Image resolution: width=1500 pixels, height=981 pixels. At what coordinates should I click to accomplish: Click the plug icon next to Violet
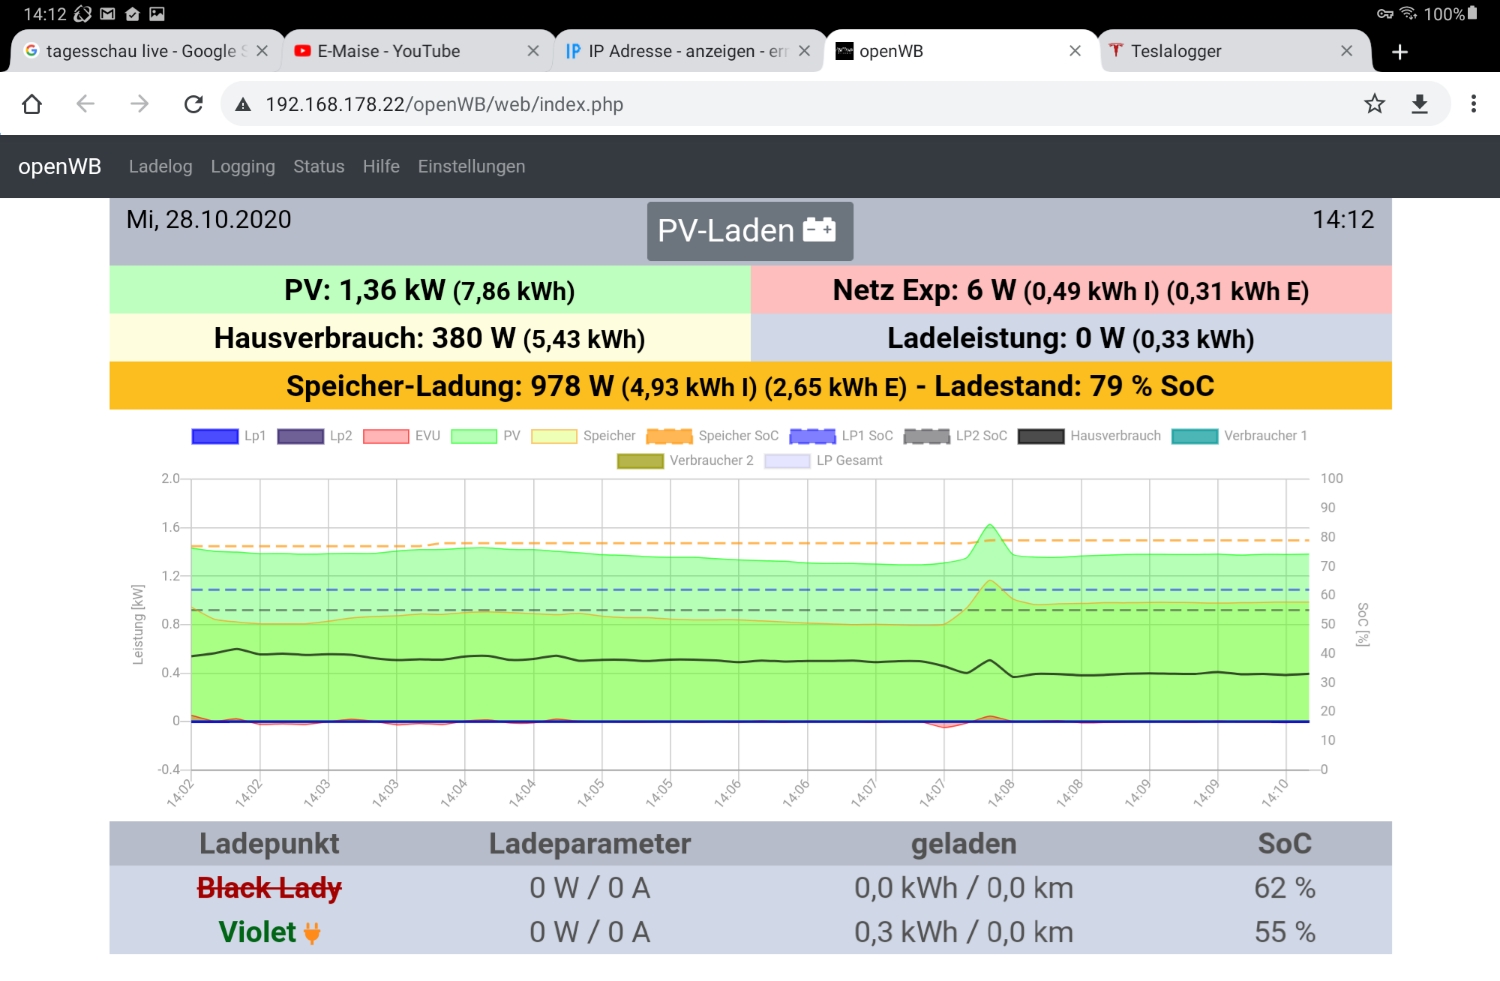click(312, 933)
